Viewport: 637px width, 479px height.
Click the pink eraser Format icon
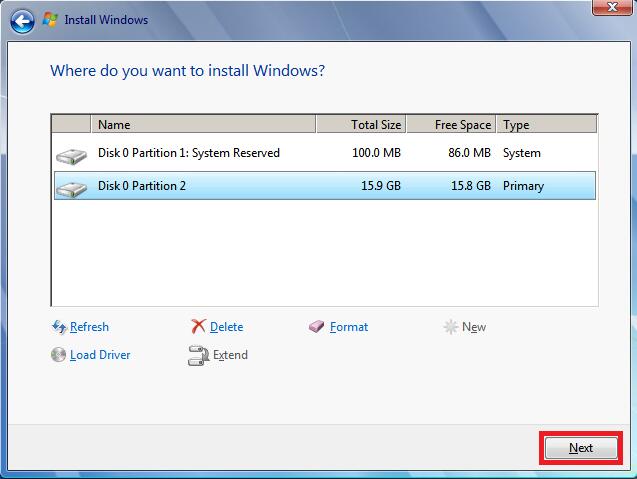click(316, 326)
